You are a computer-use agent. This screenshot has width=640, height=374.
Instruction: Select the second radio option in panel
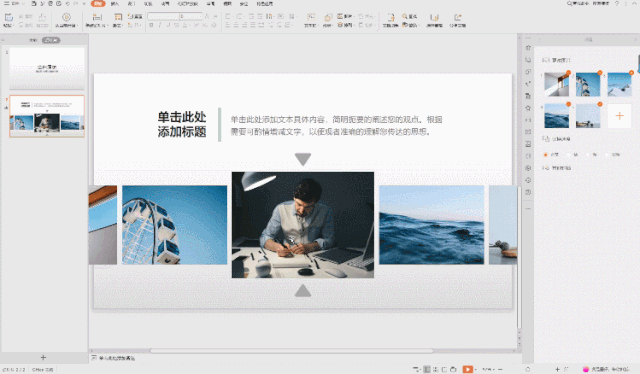(x=569, y=155)
